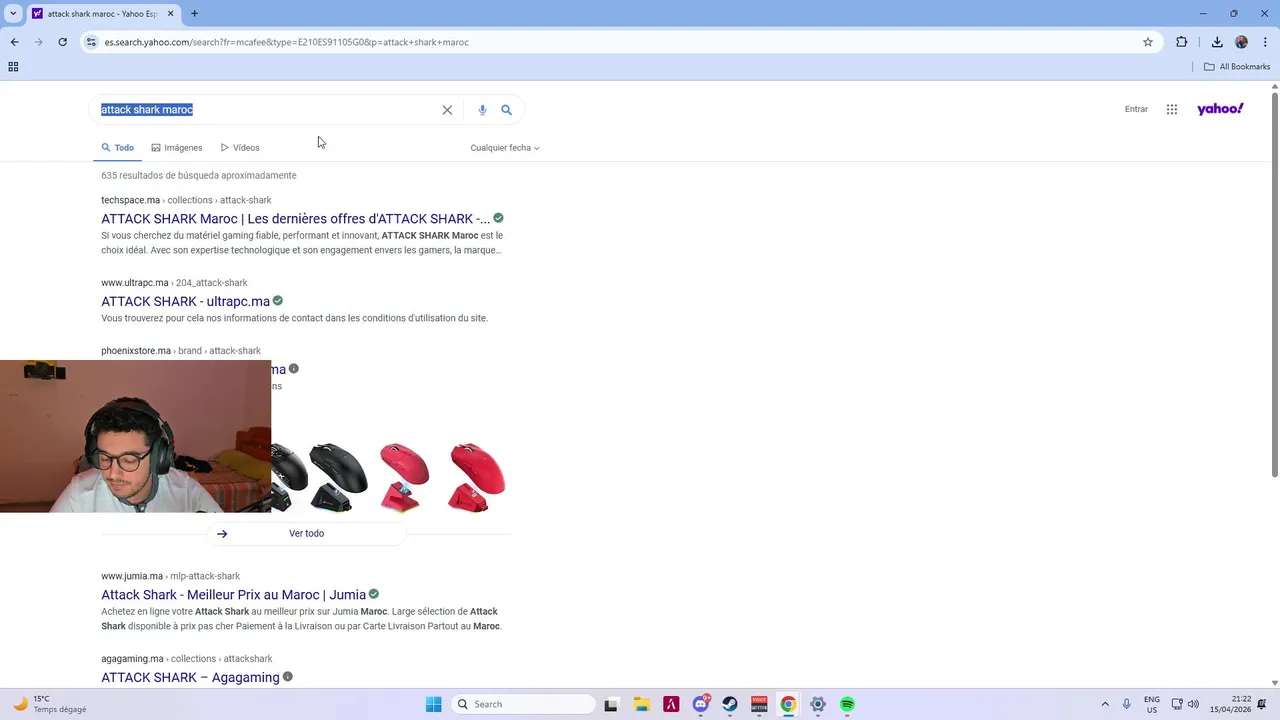Click the '635 resultados de búsqueda aproximadamente' text
The width and height of the screenshot is (1280, 720).
[198, 176]
